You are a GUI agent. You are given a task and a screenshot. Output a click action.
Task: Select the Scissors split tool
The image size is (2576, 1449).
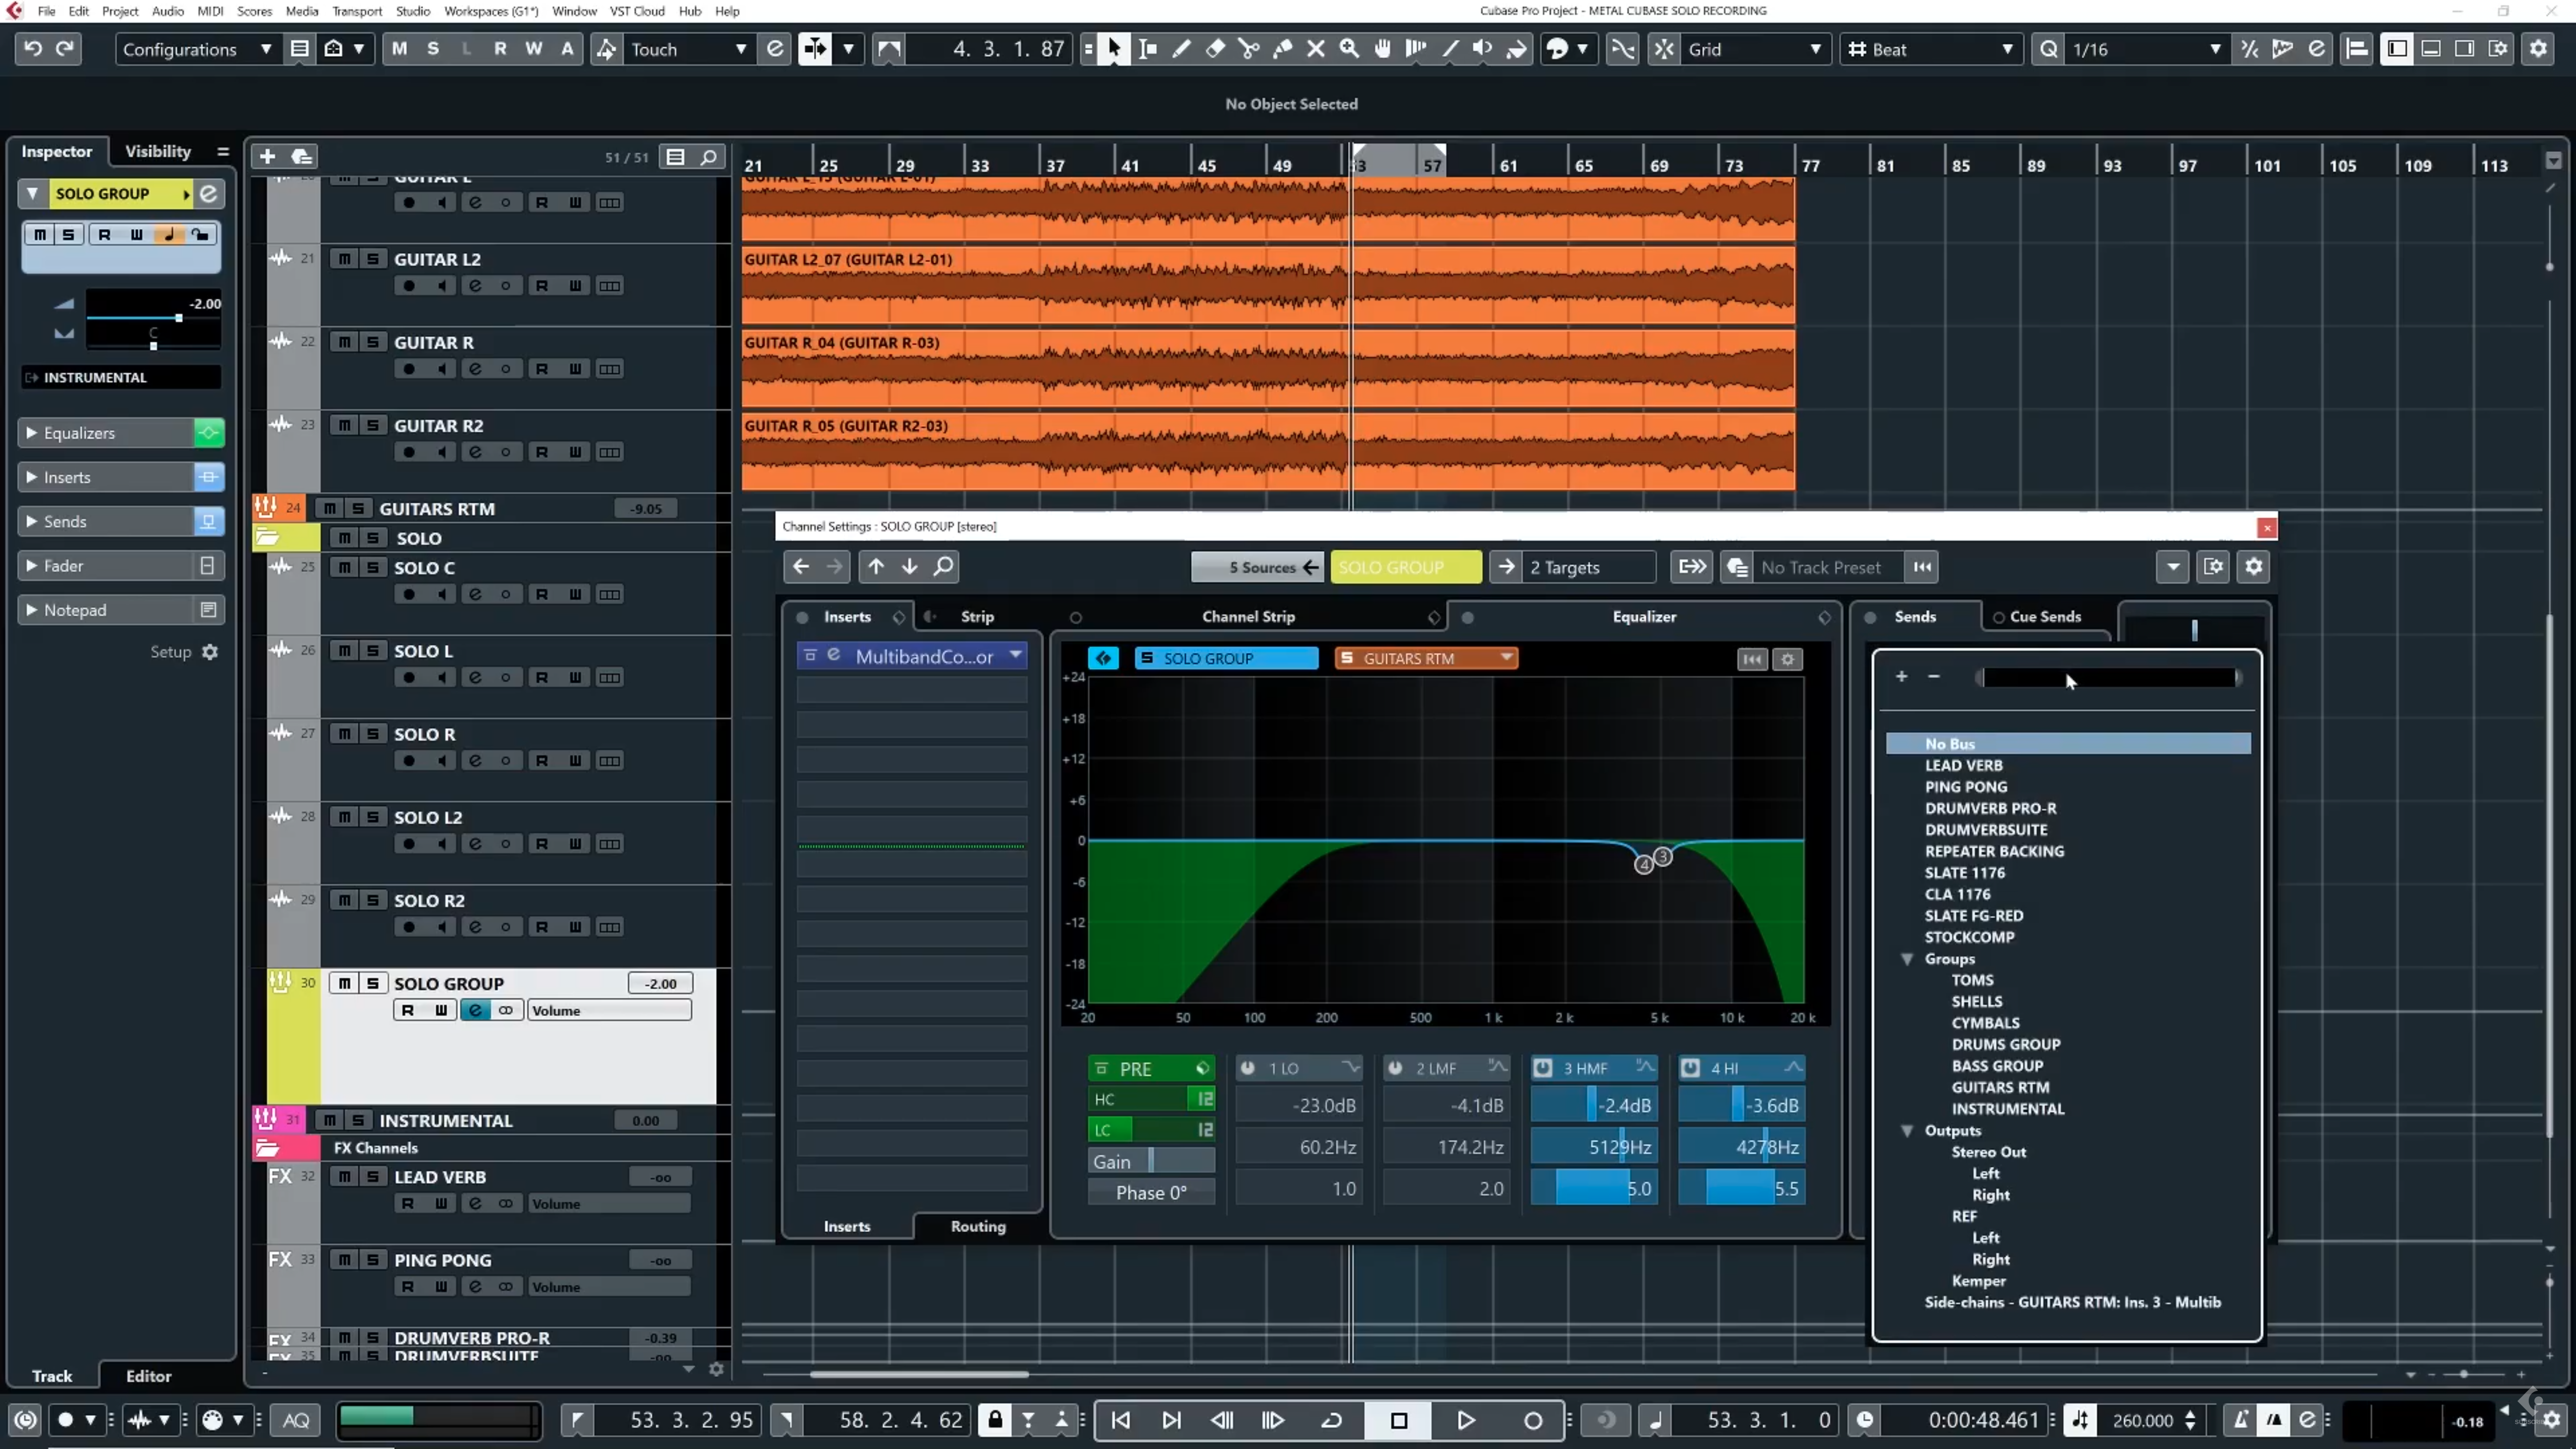click(1248, 49)
